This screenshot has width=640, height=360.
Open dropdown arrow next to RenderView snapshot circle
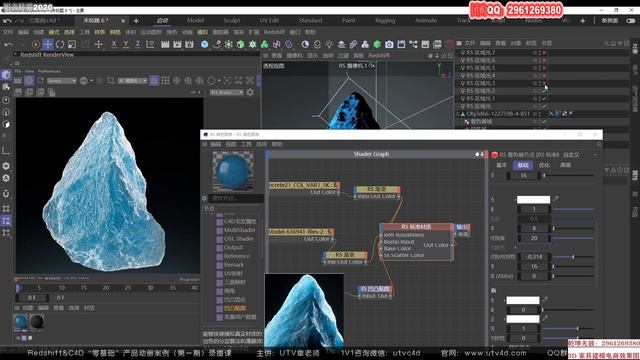[x=219, y=80]
